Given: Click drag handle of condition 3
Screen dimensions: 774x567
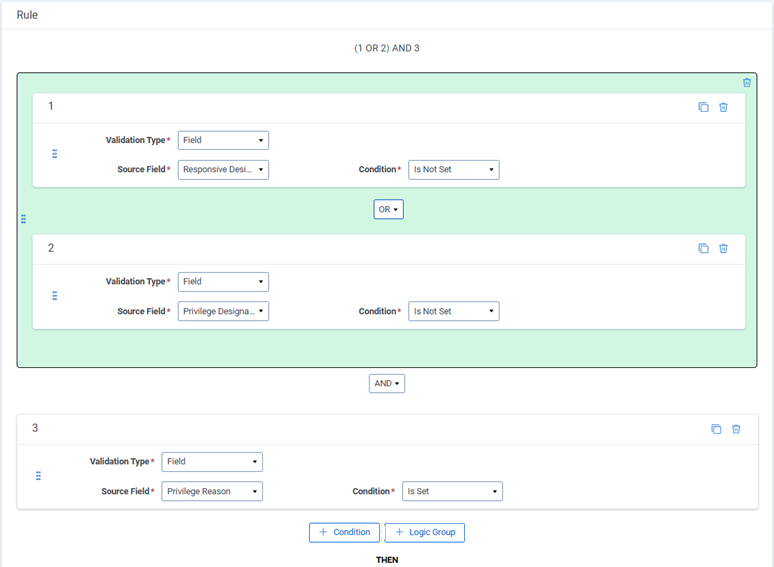Looking at the screenshot, I should point(39,476).
